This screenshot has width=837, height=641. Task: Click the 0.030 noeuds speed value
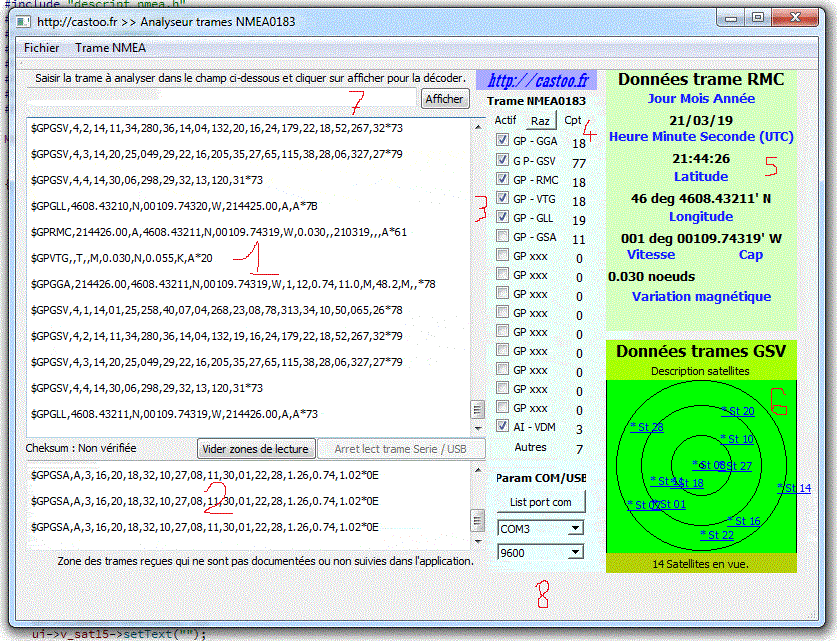[651, 276]
